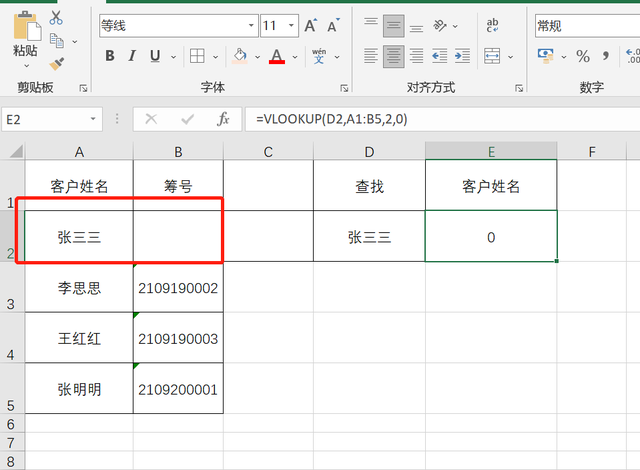The width and height of the screenshot is (640, 470).
Task: Select cell containing 王红红
Action: tap(79, 338)
